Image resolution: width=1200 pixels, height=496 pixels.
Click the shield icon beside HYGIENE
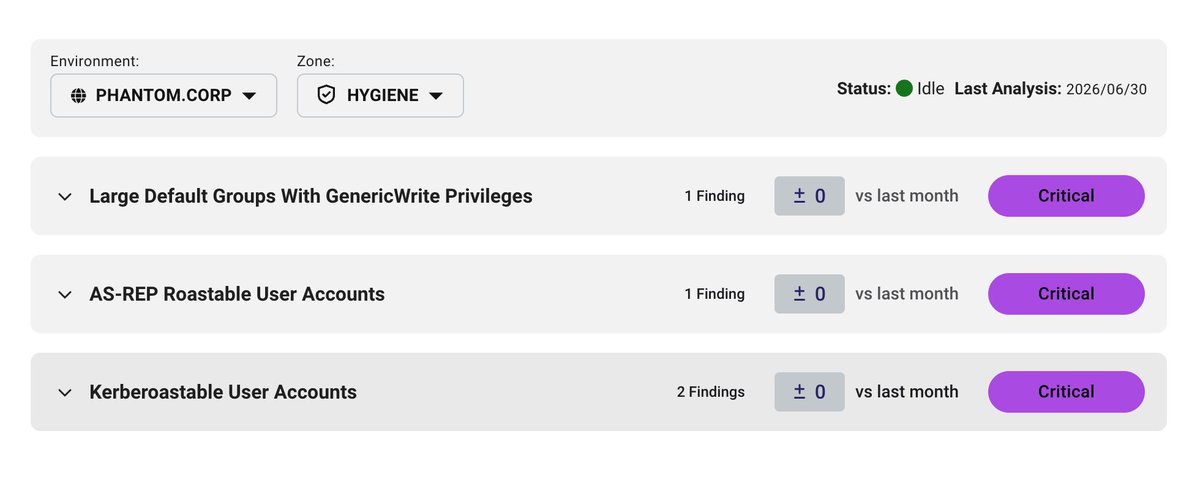click(325, 96)
